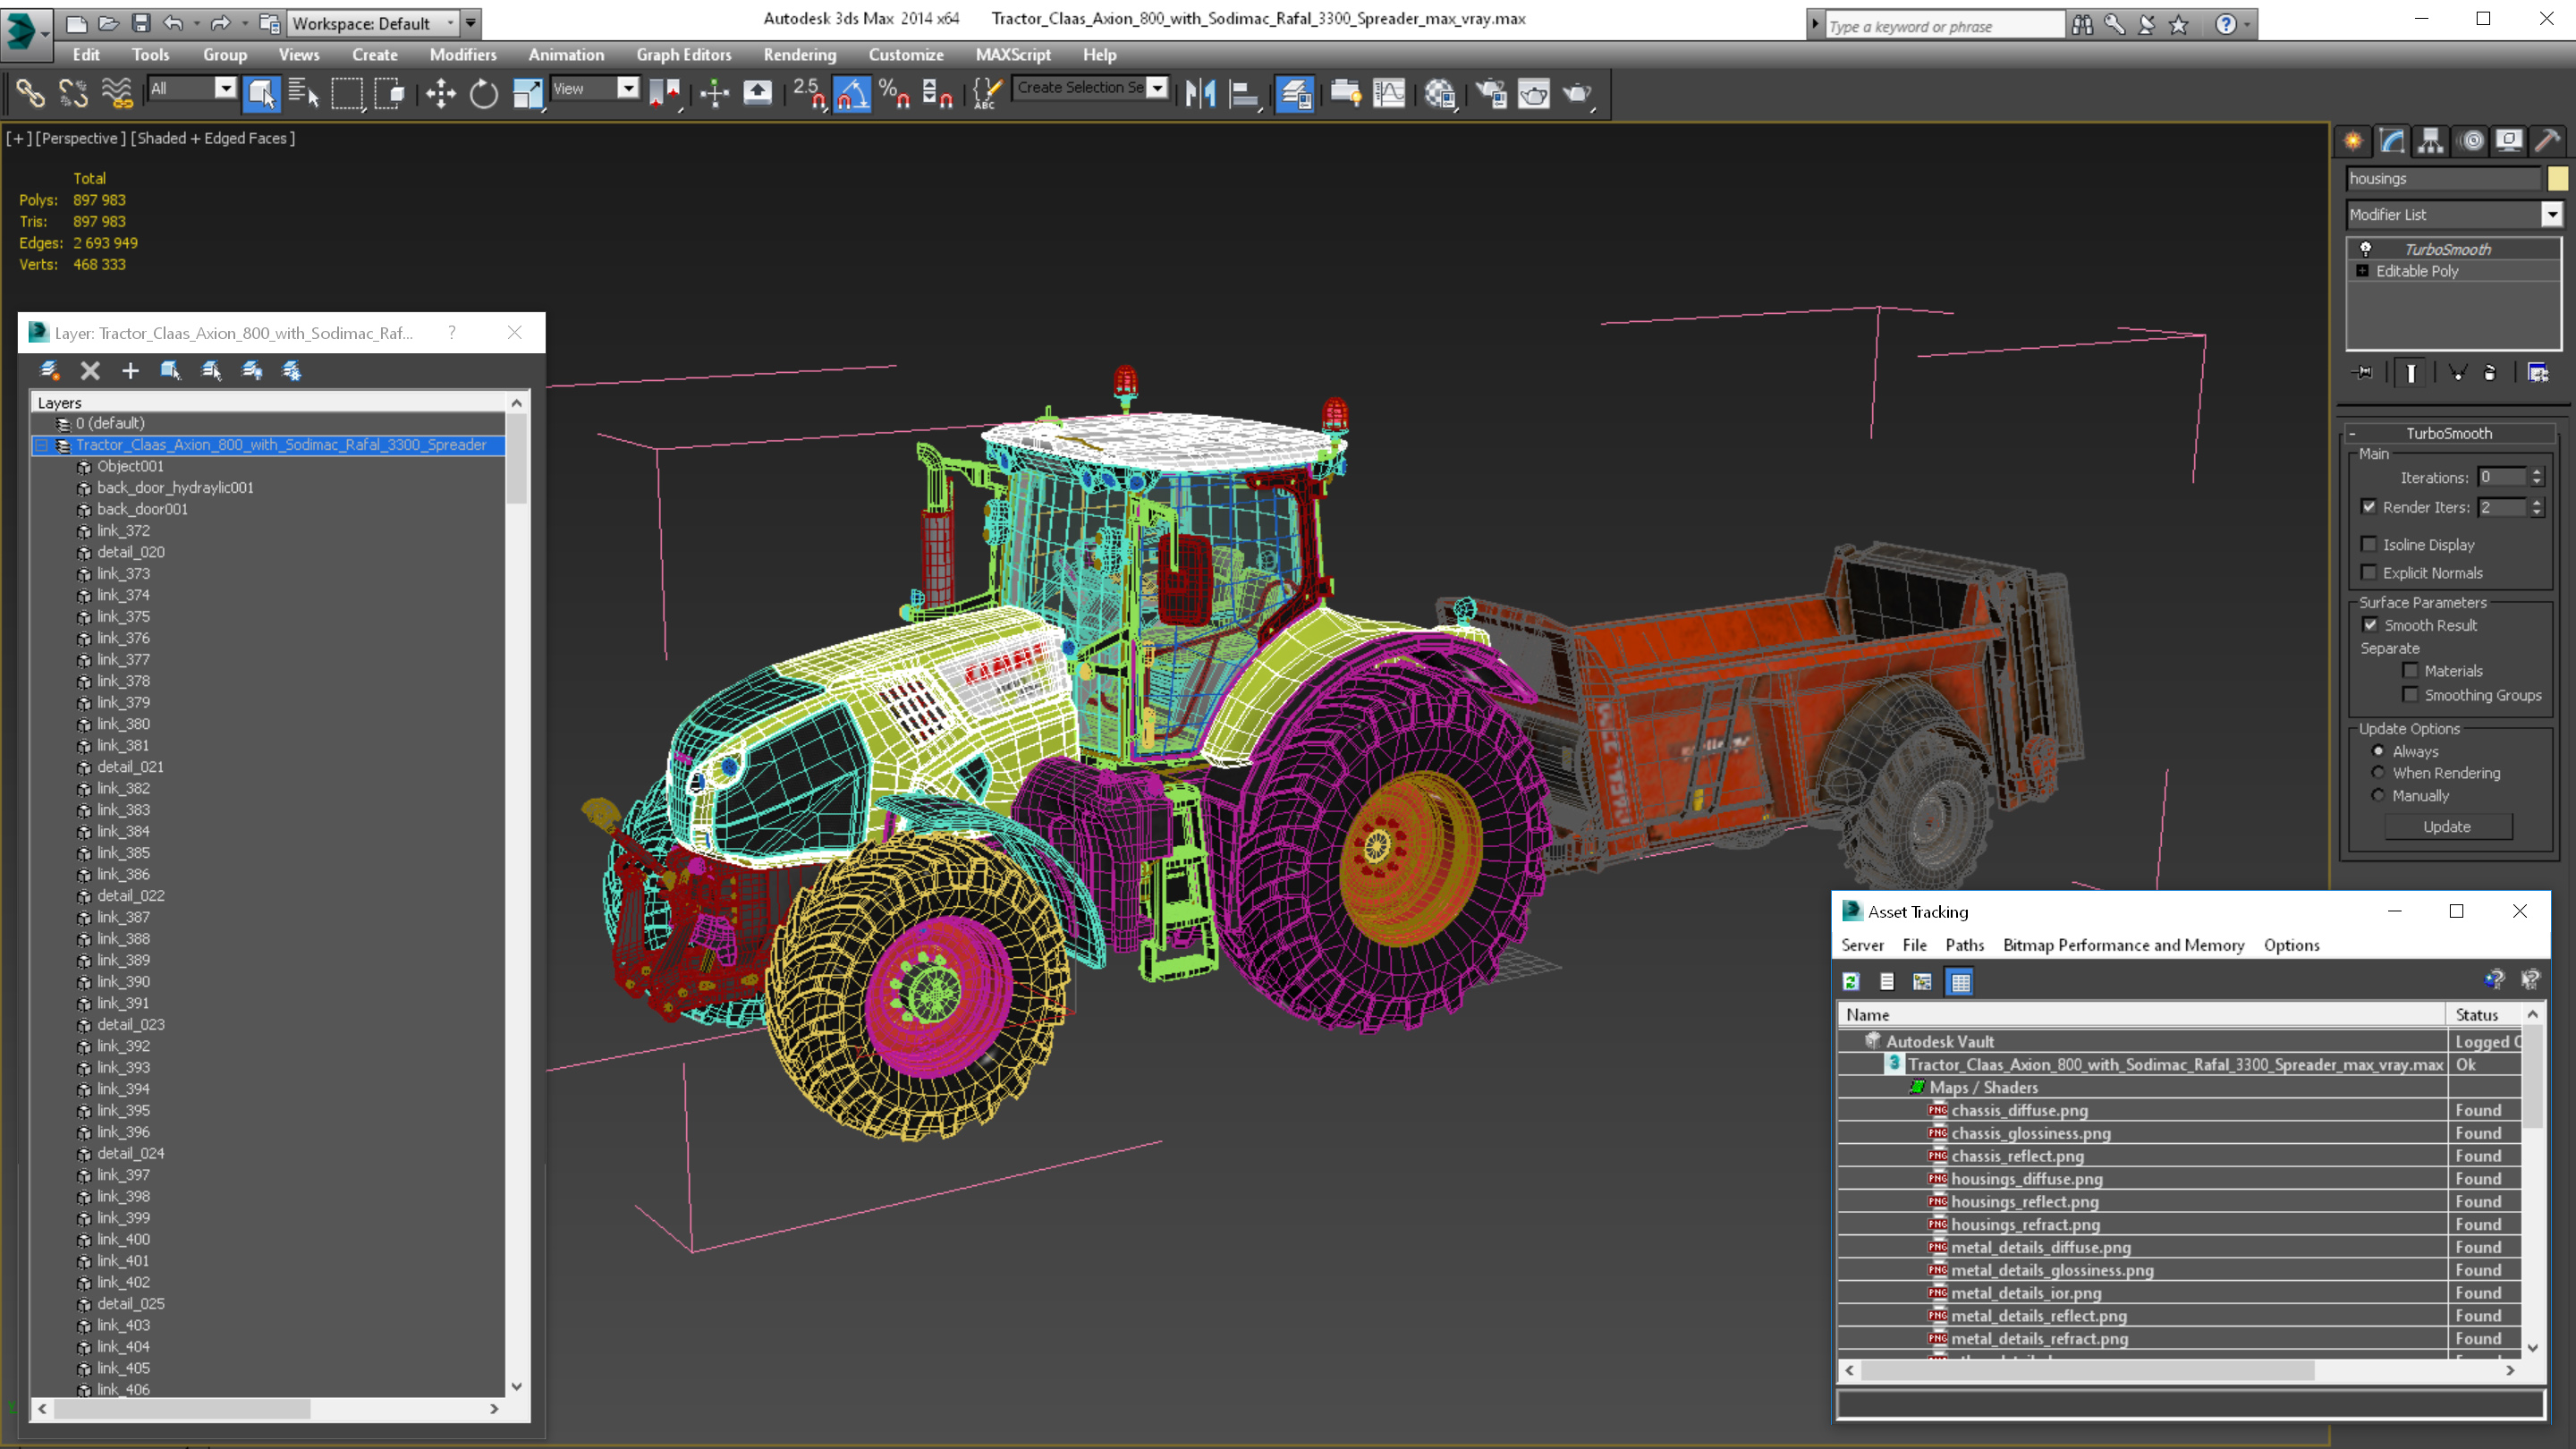
Task: Add selected objects to layer (plus icon)
Action: click(x=130, y=371)
